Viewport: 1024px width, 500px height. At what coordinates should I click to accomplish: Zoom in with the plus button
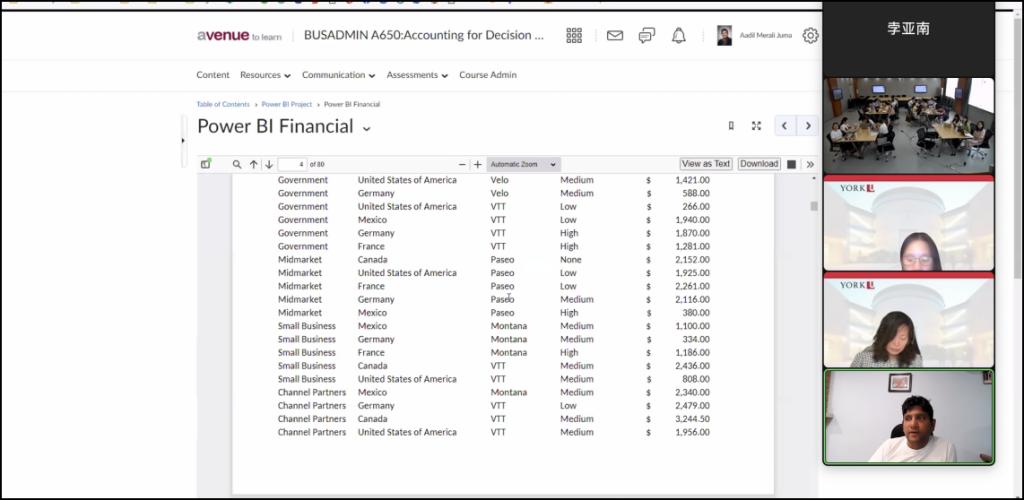[x=478, y=164]
